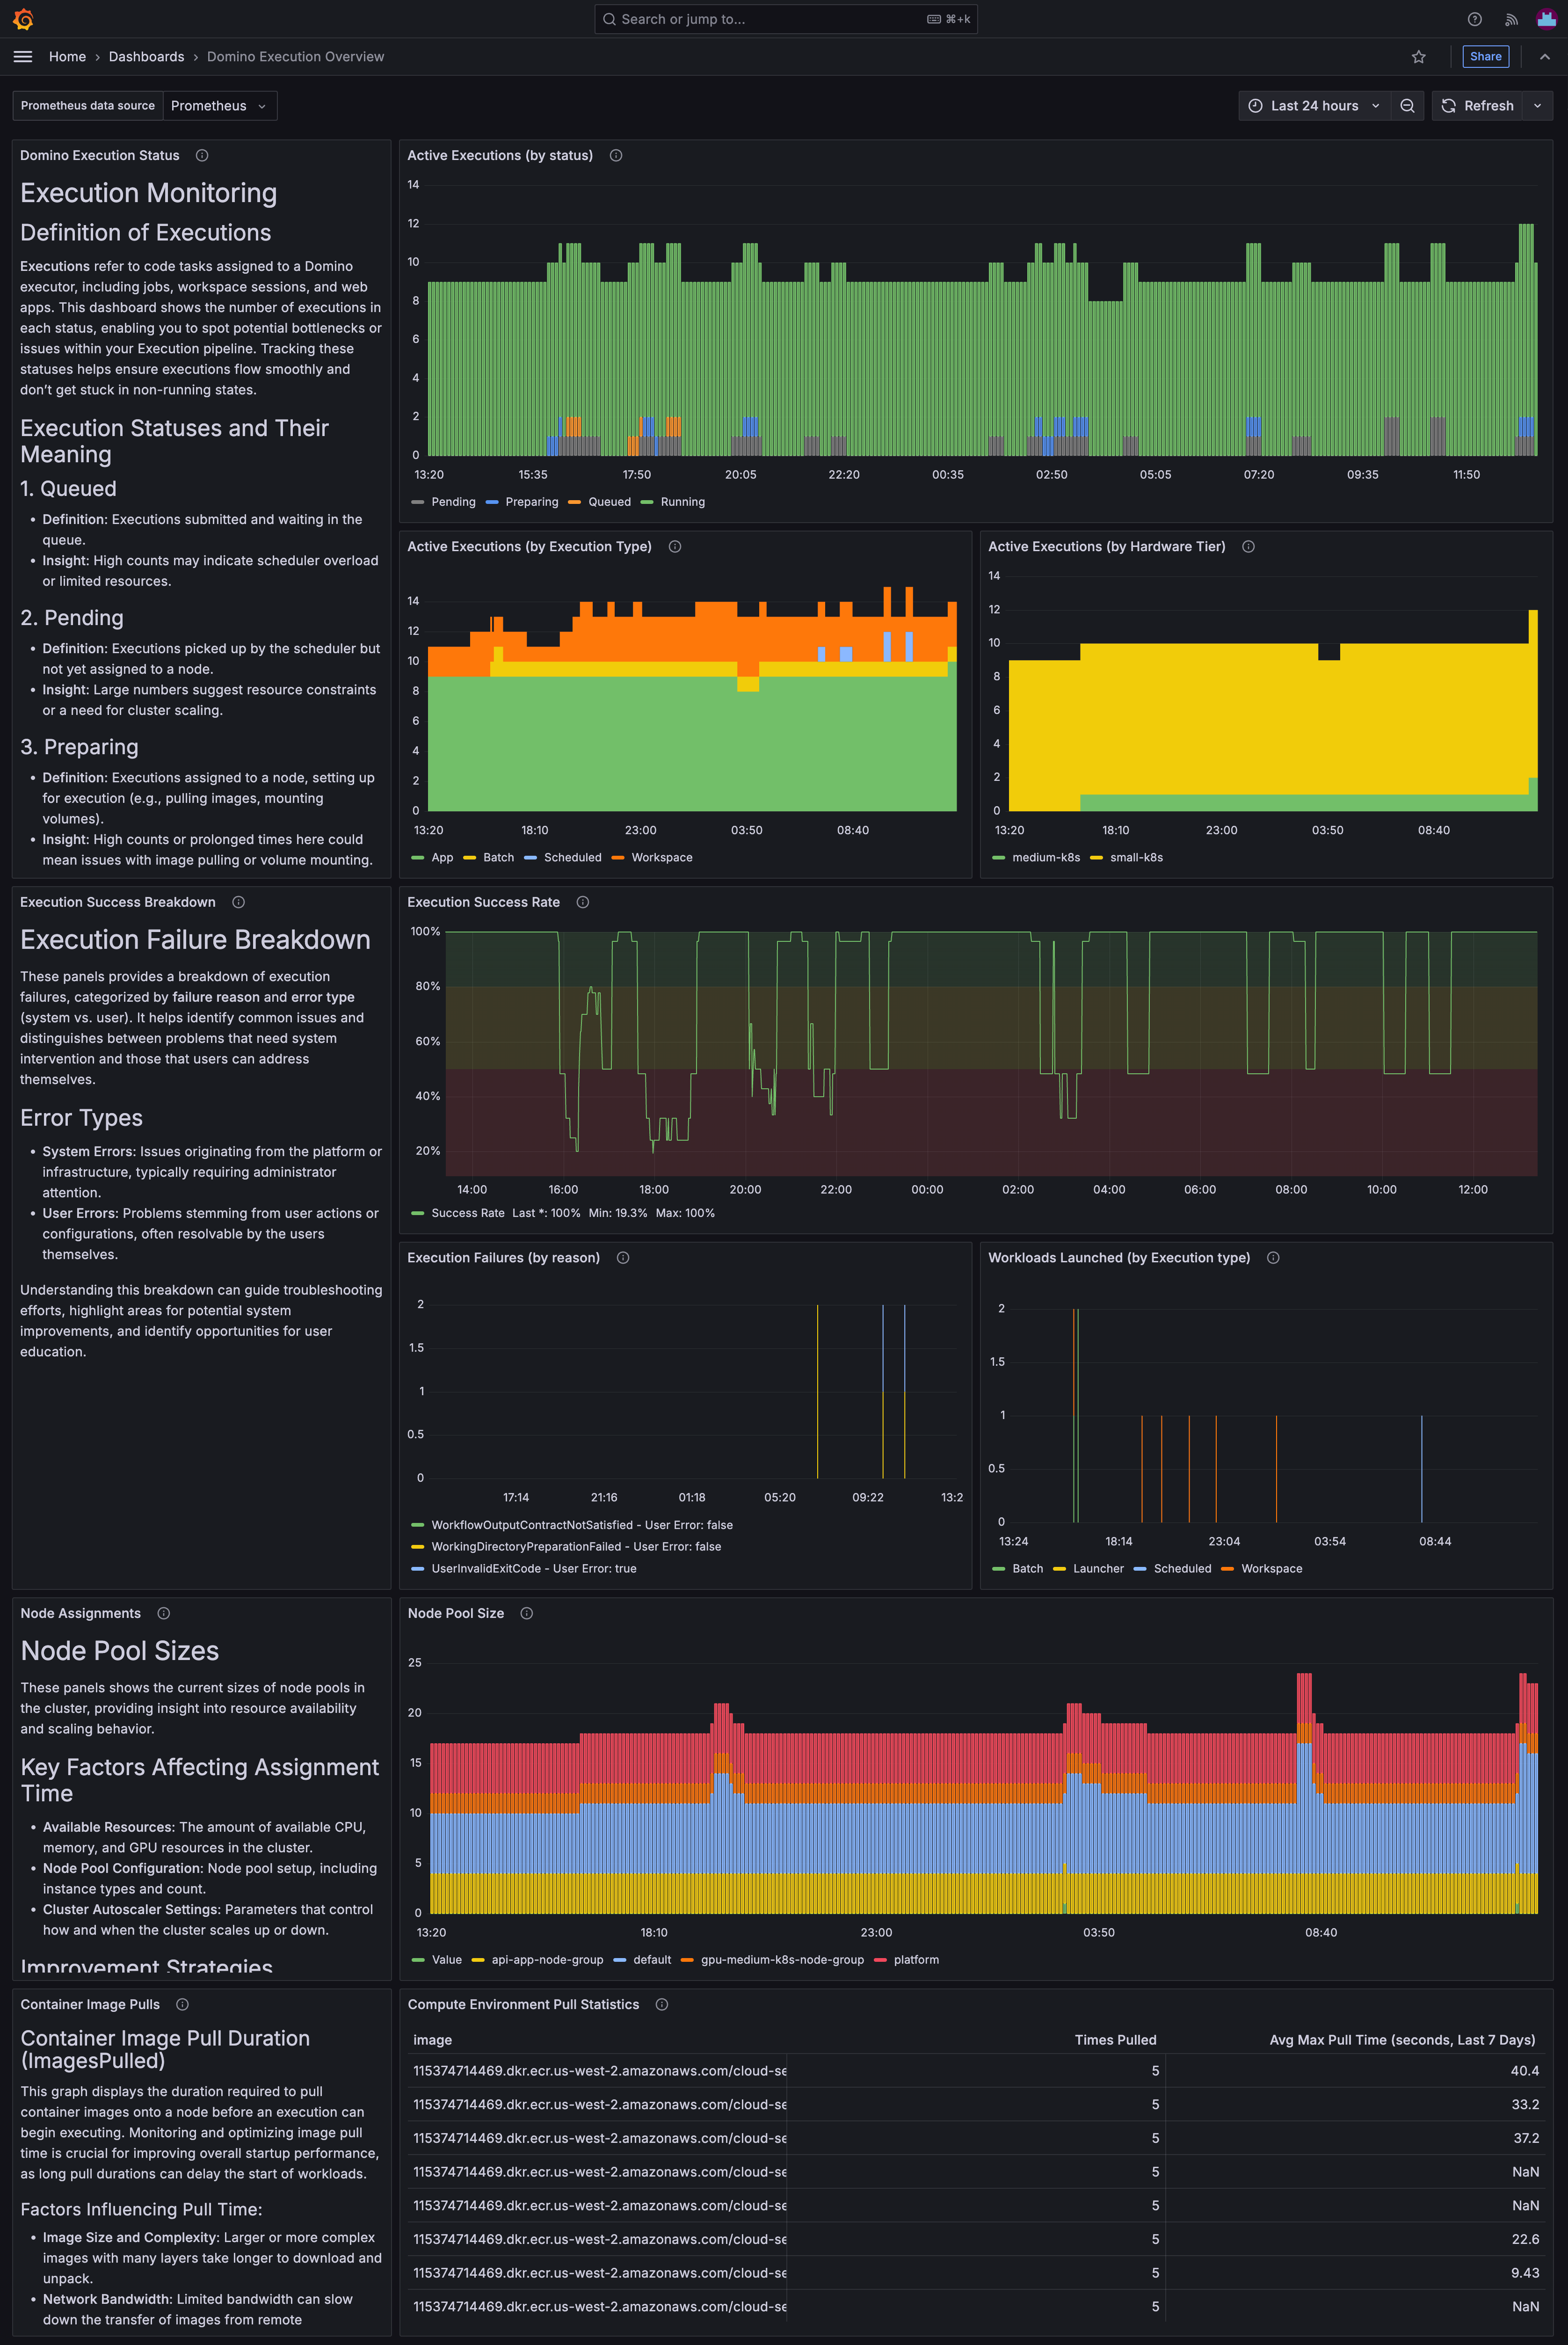This screenshot has width=1568, height=2345.
Task: Toggle WorkingDirectoryPreparationFailed series in legend
Action: (576, 1547)
